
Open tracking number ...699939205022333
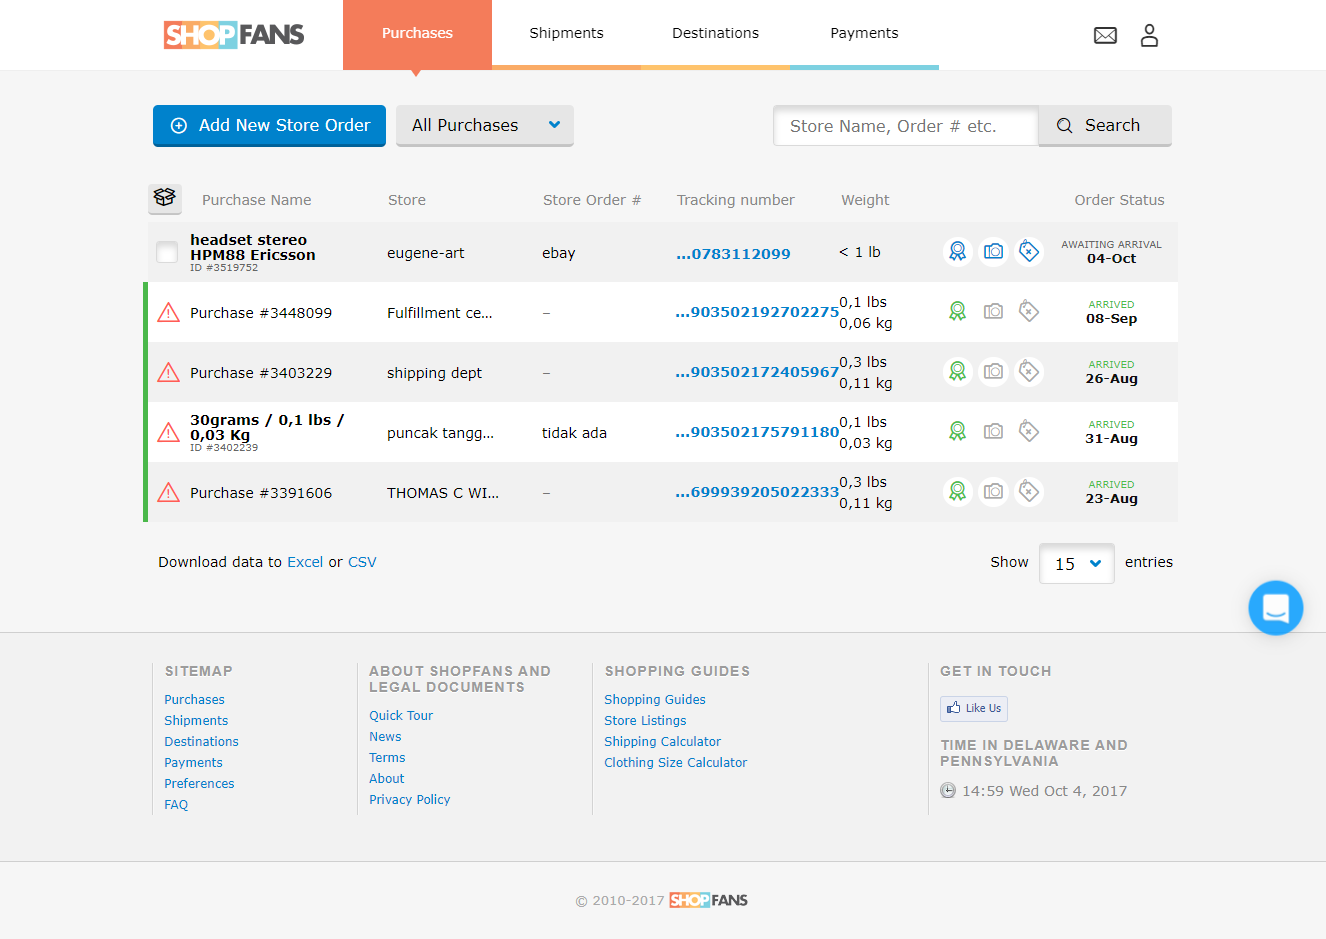point(757,492)
